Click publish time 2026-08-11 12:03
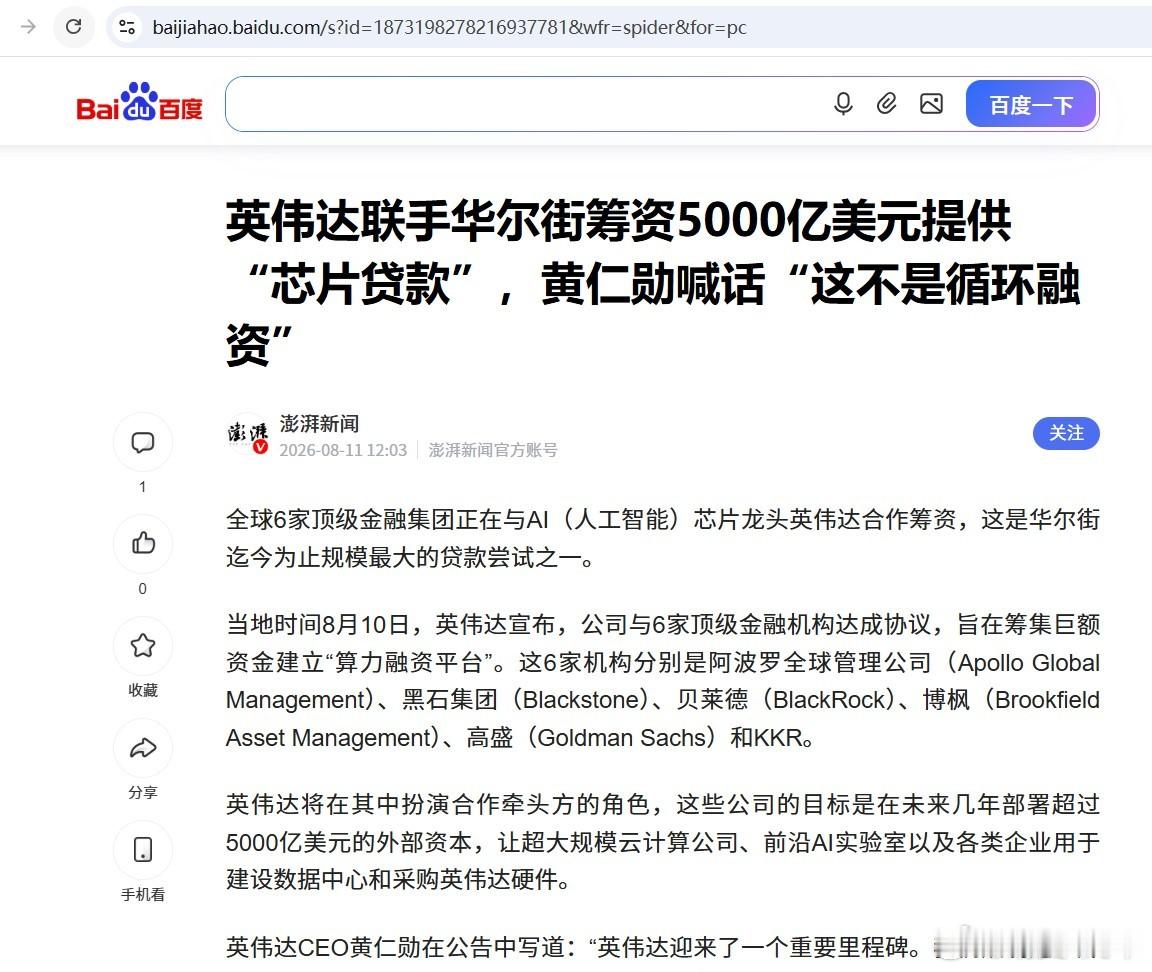The image size is (1152, 972). click(x=343, y=450)
